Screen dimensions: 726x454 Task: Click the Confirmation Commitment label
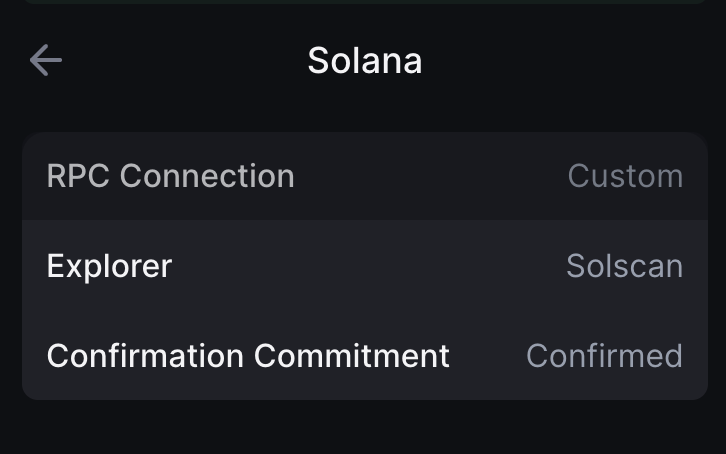(248, 356)
